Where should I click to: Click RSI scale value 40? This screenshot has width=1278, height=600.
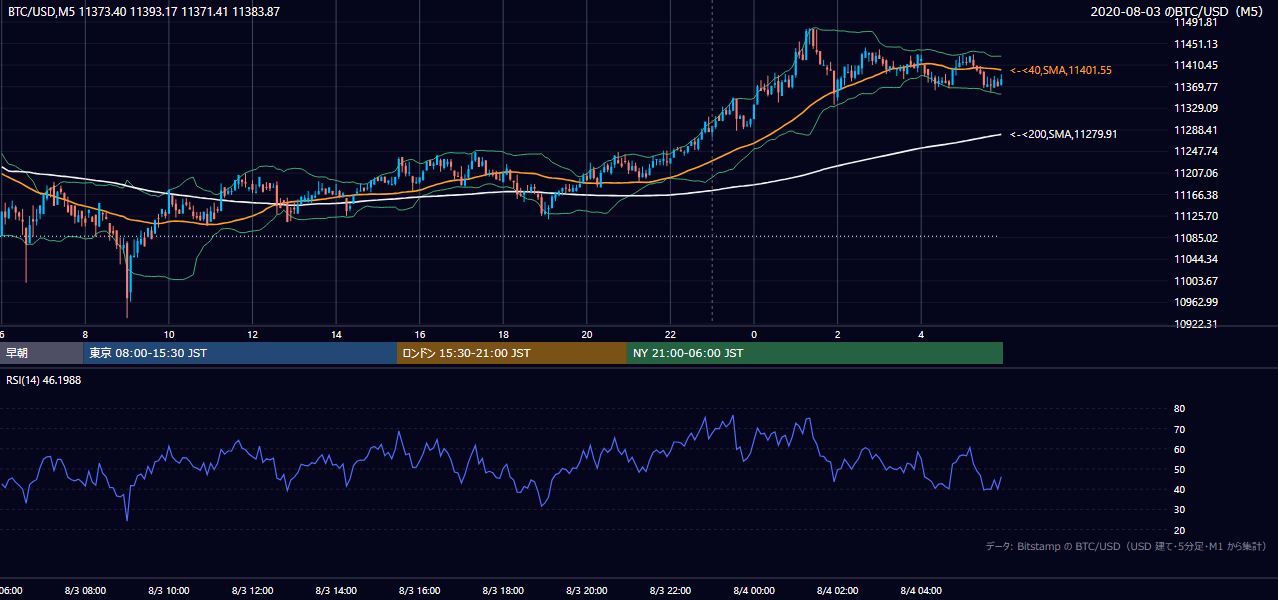(x=1180, y=489)
